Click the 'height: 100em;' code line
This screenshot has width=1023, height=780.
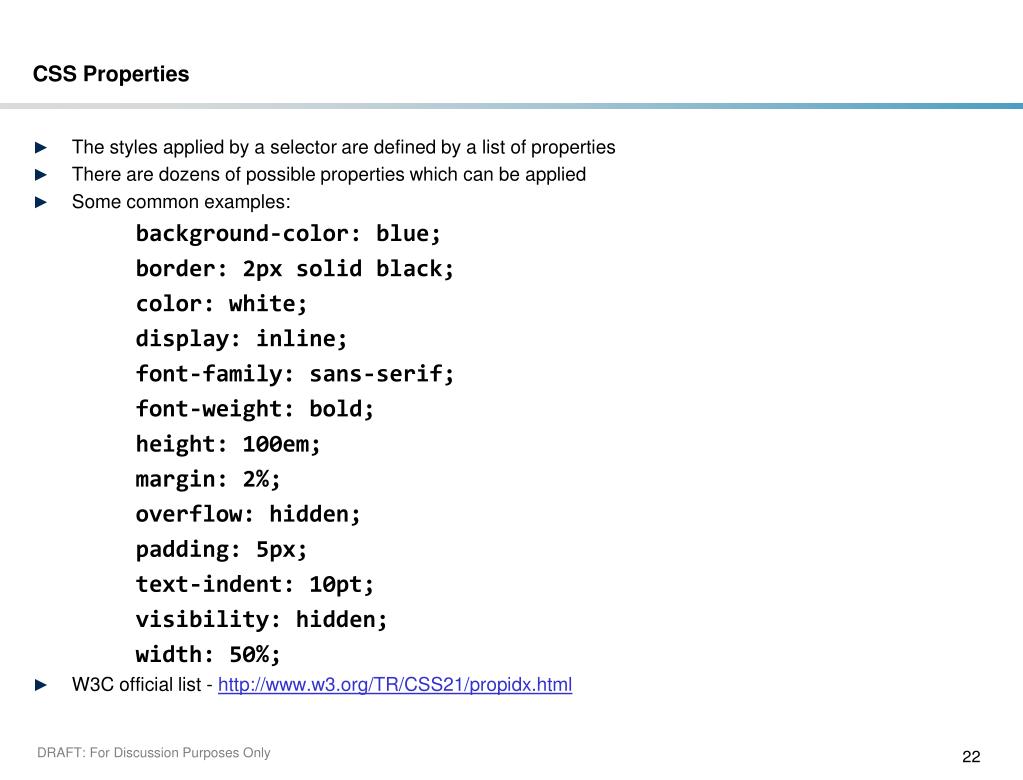pyautogui.click(x=228, y=445)
